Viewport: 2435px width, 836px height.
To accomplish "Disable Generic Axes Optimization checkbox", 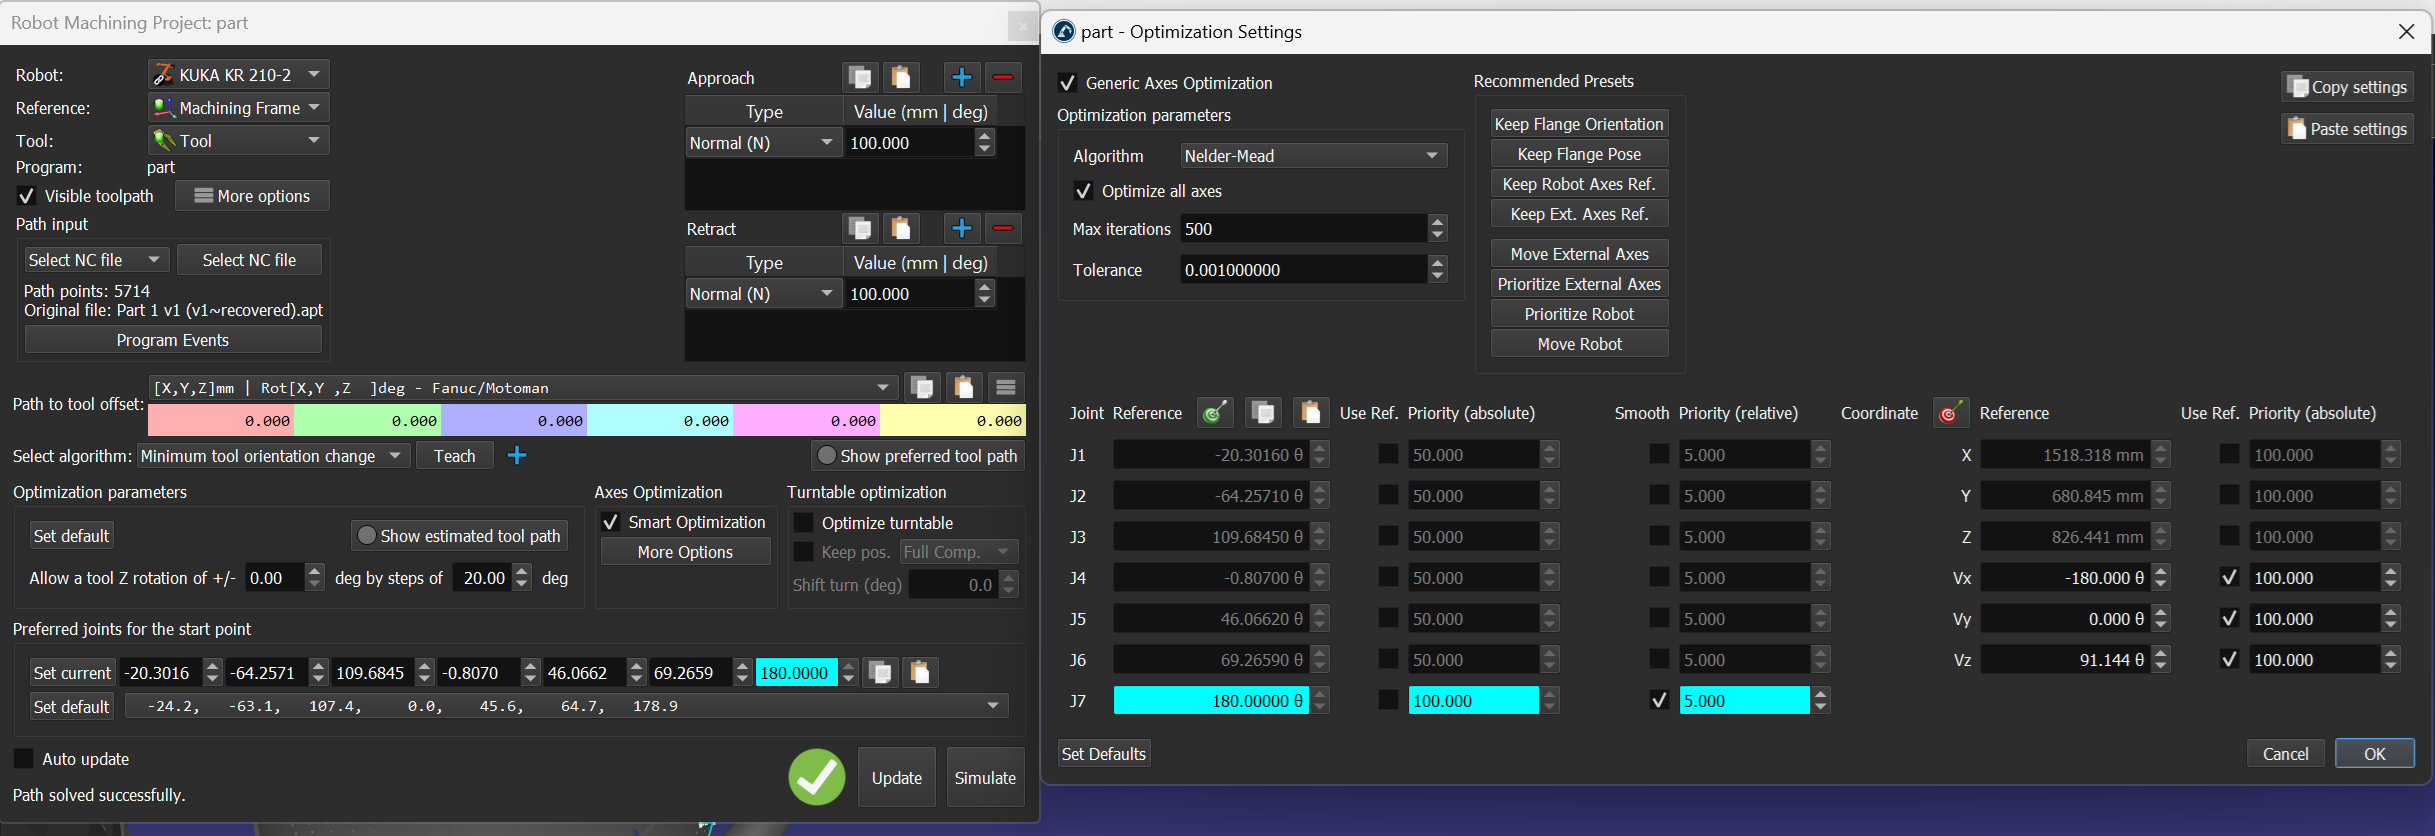I will [x=1068, y=83].
